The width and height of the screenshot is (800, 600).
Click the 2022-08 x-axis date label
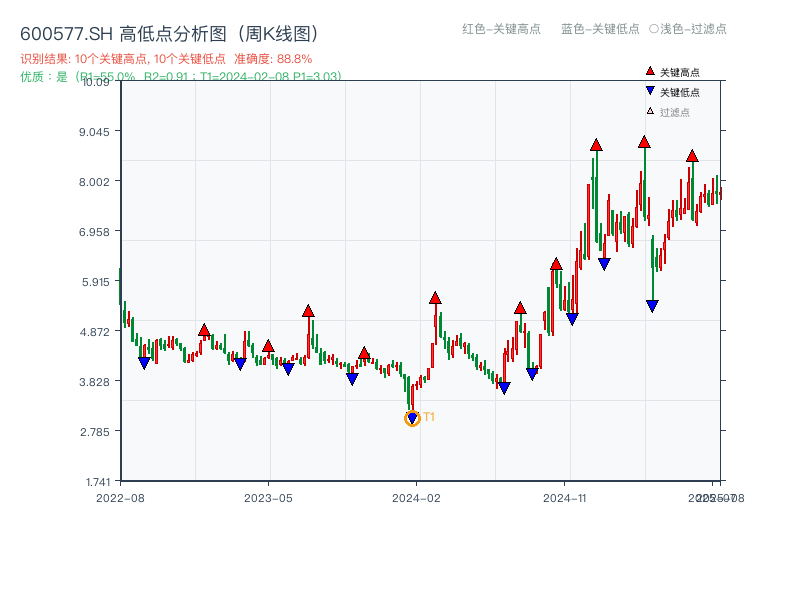[120, 498]
